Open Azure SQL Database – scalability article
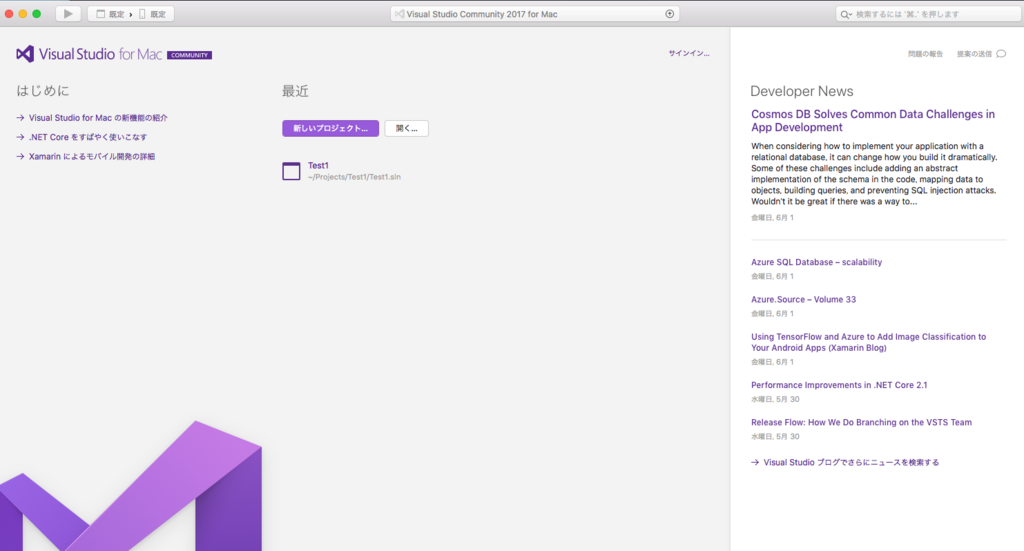This screenshot has height=551, width=1024. 816,262
